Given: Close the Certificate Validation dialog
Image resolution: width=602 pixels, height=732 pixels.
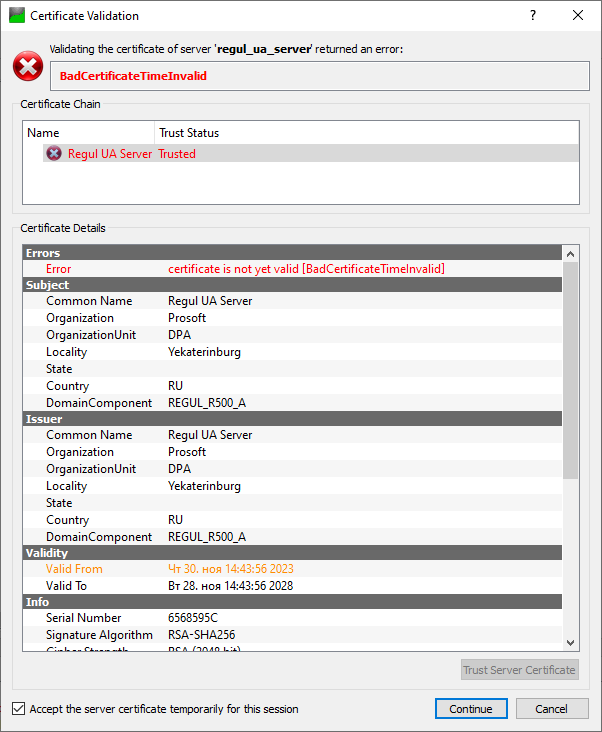Looking at the screenshot, I should pos(578,16).
